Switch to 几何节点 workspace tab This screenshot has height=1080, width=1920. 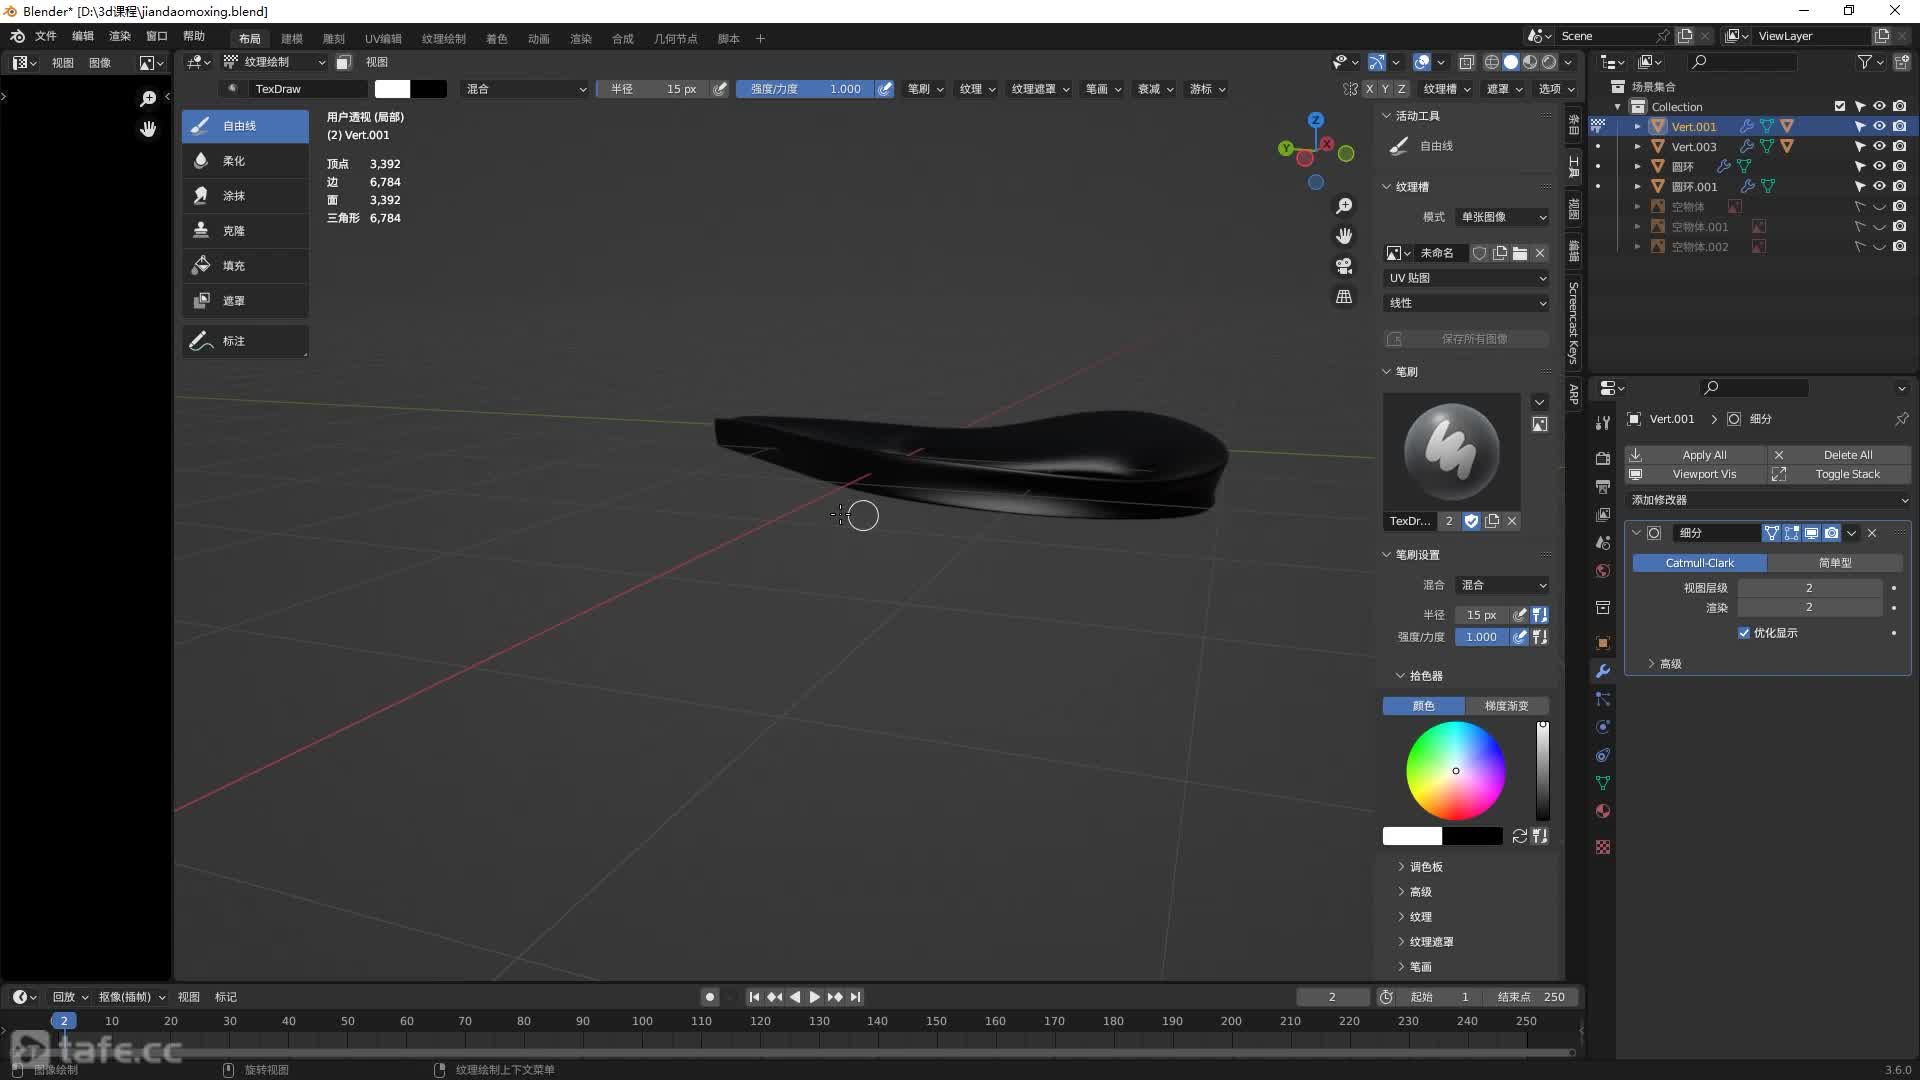675,39
